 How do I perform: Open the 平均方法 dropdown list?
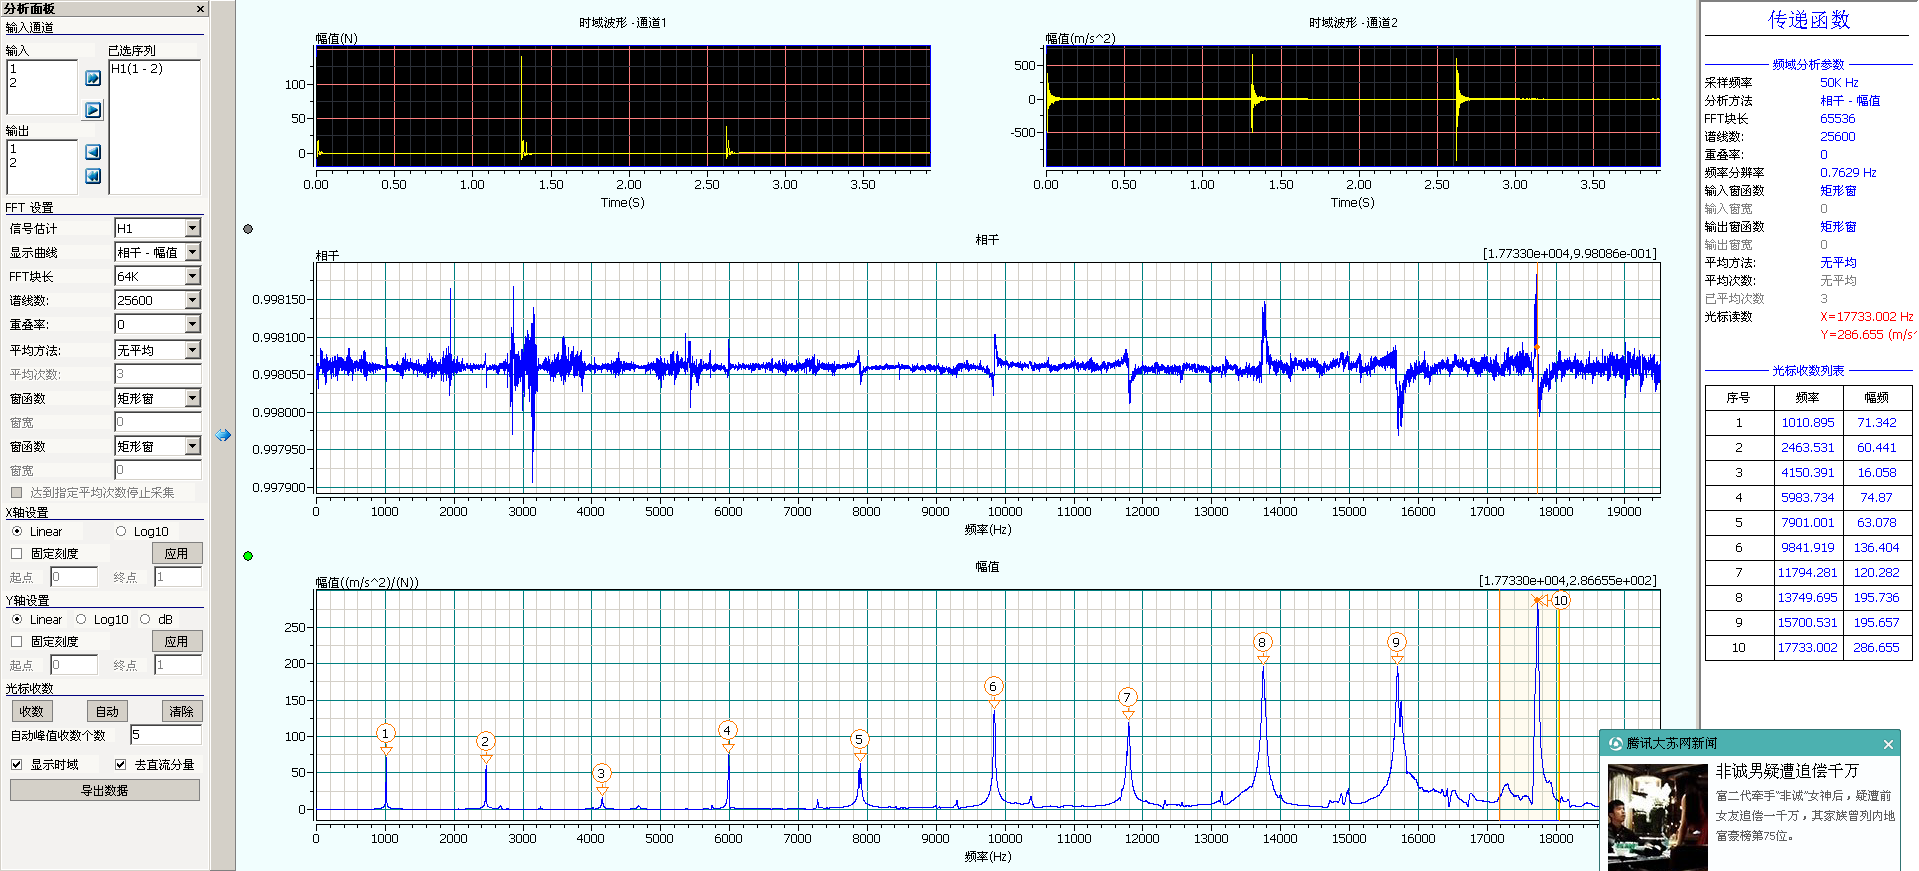coord(192,351)
